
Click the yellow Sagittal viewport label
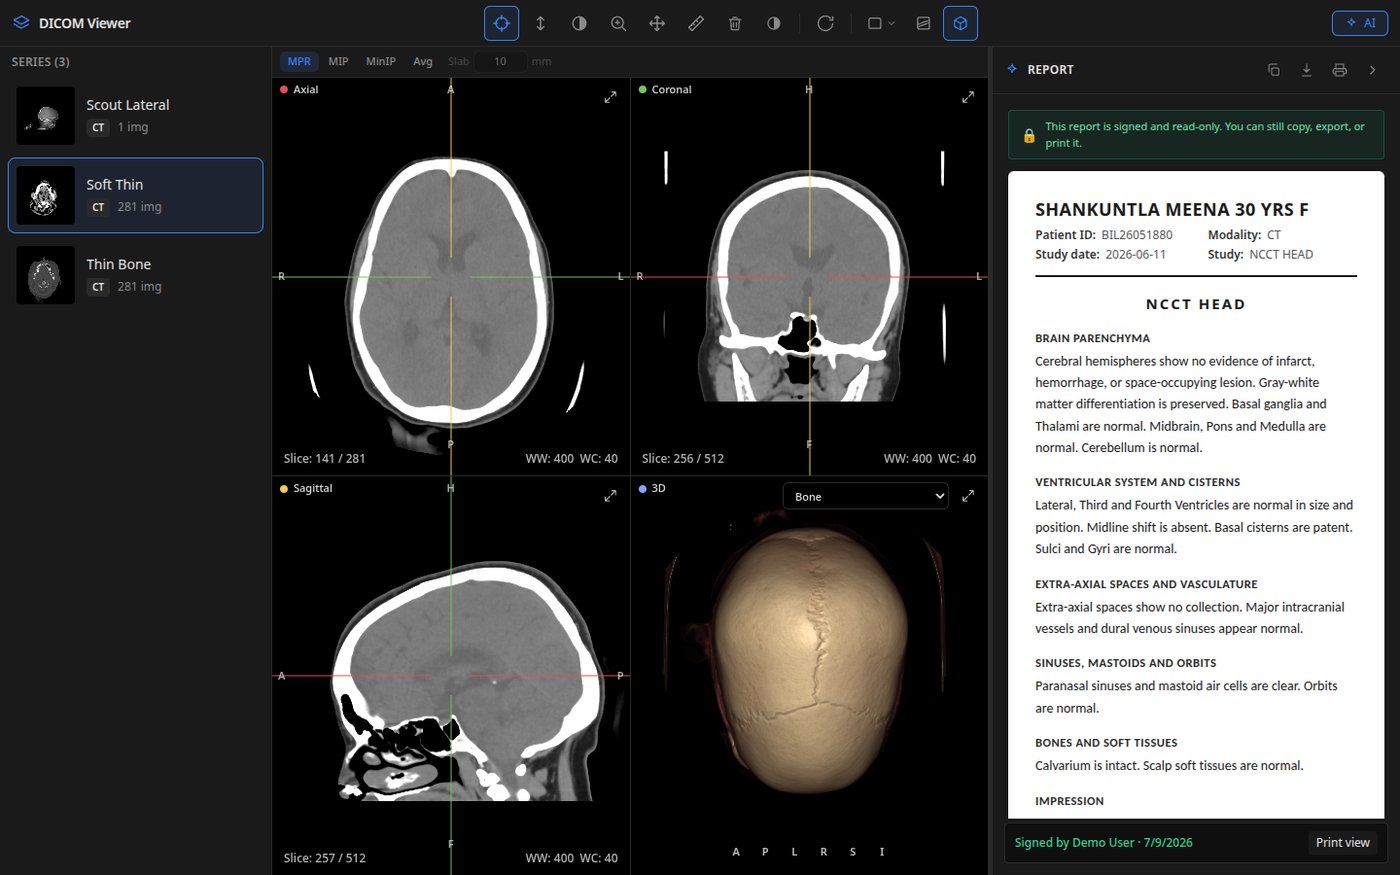pos(306,489)
